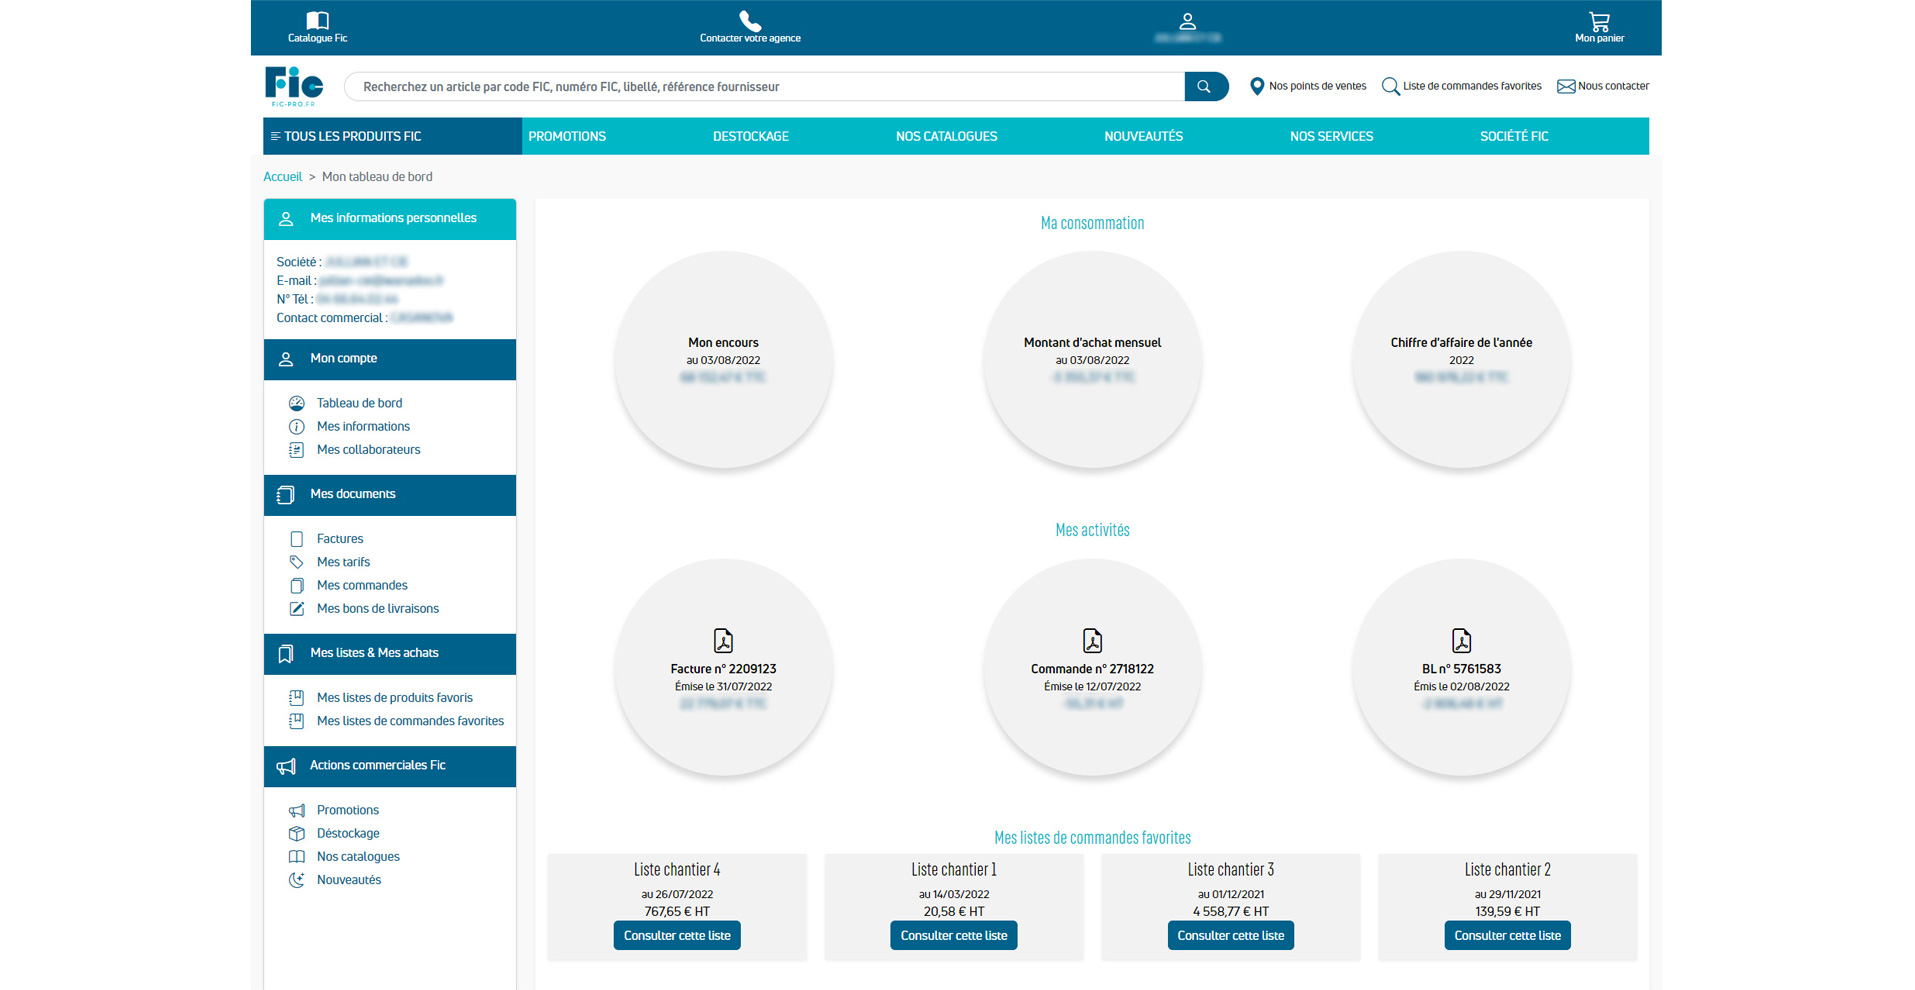Viewport: 1915px width, 990px height.
Task: Open PDF icon of Commande n° 2718122
Action: 1092,641
